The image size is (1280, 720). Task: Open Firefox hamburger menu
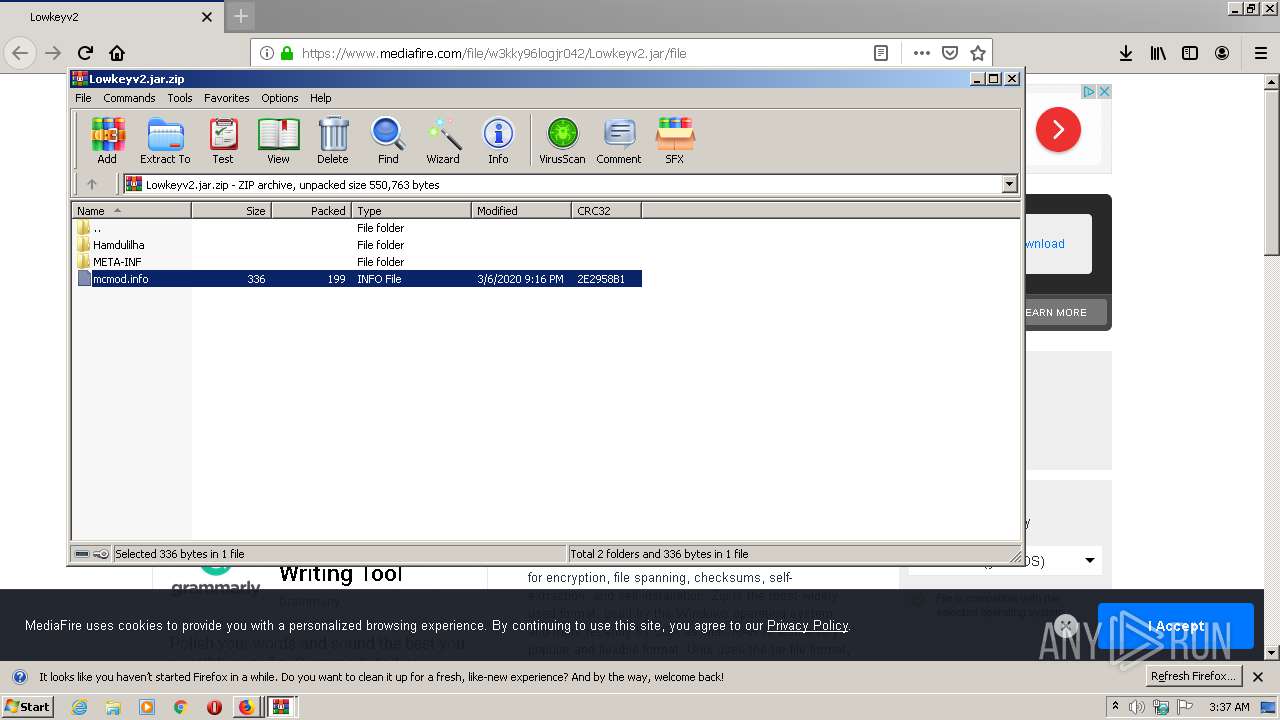(1261, 53)
